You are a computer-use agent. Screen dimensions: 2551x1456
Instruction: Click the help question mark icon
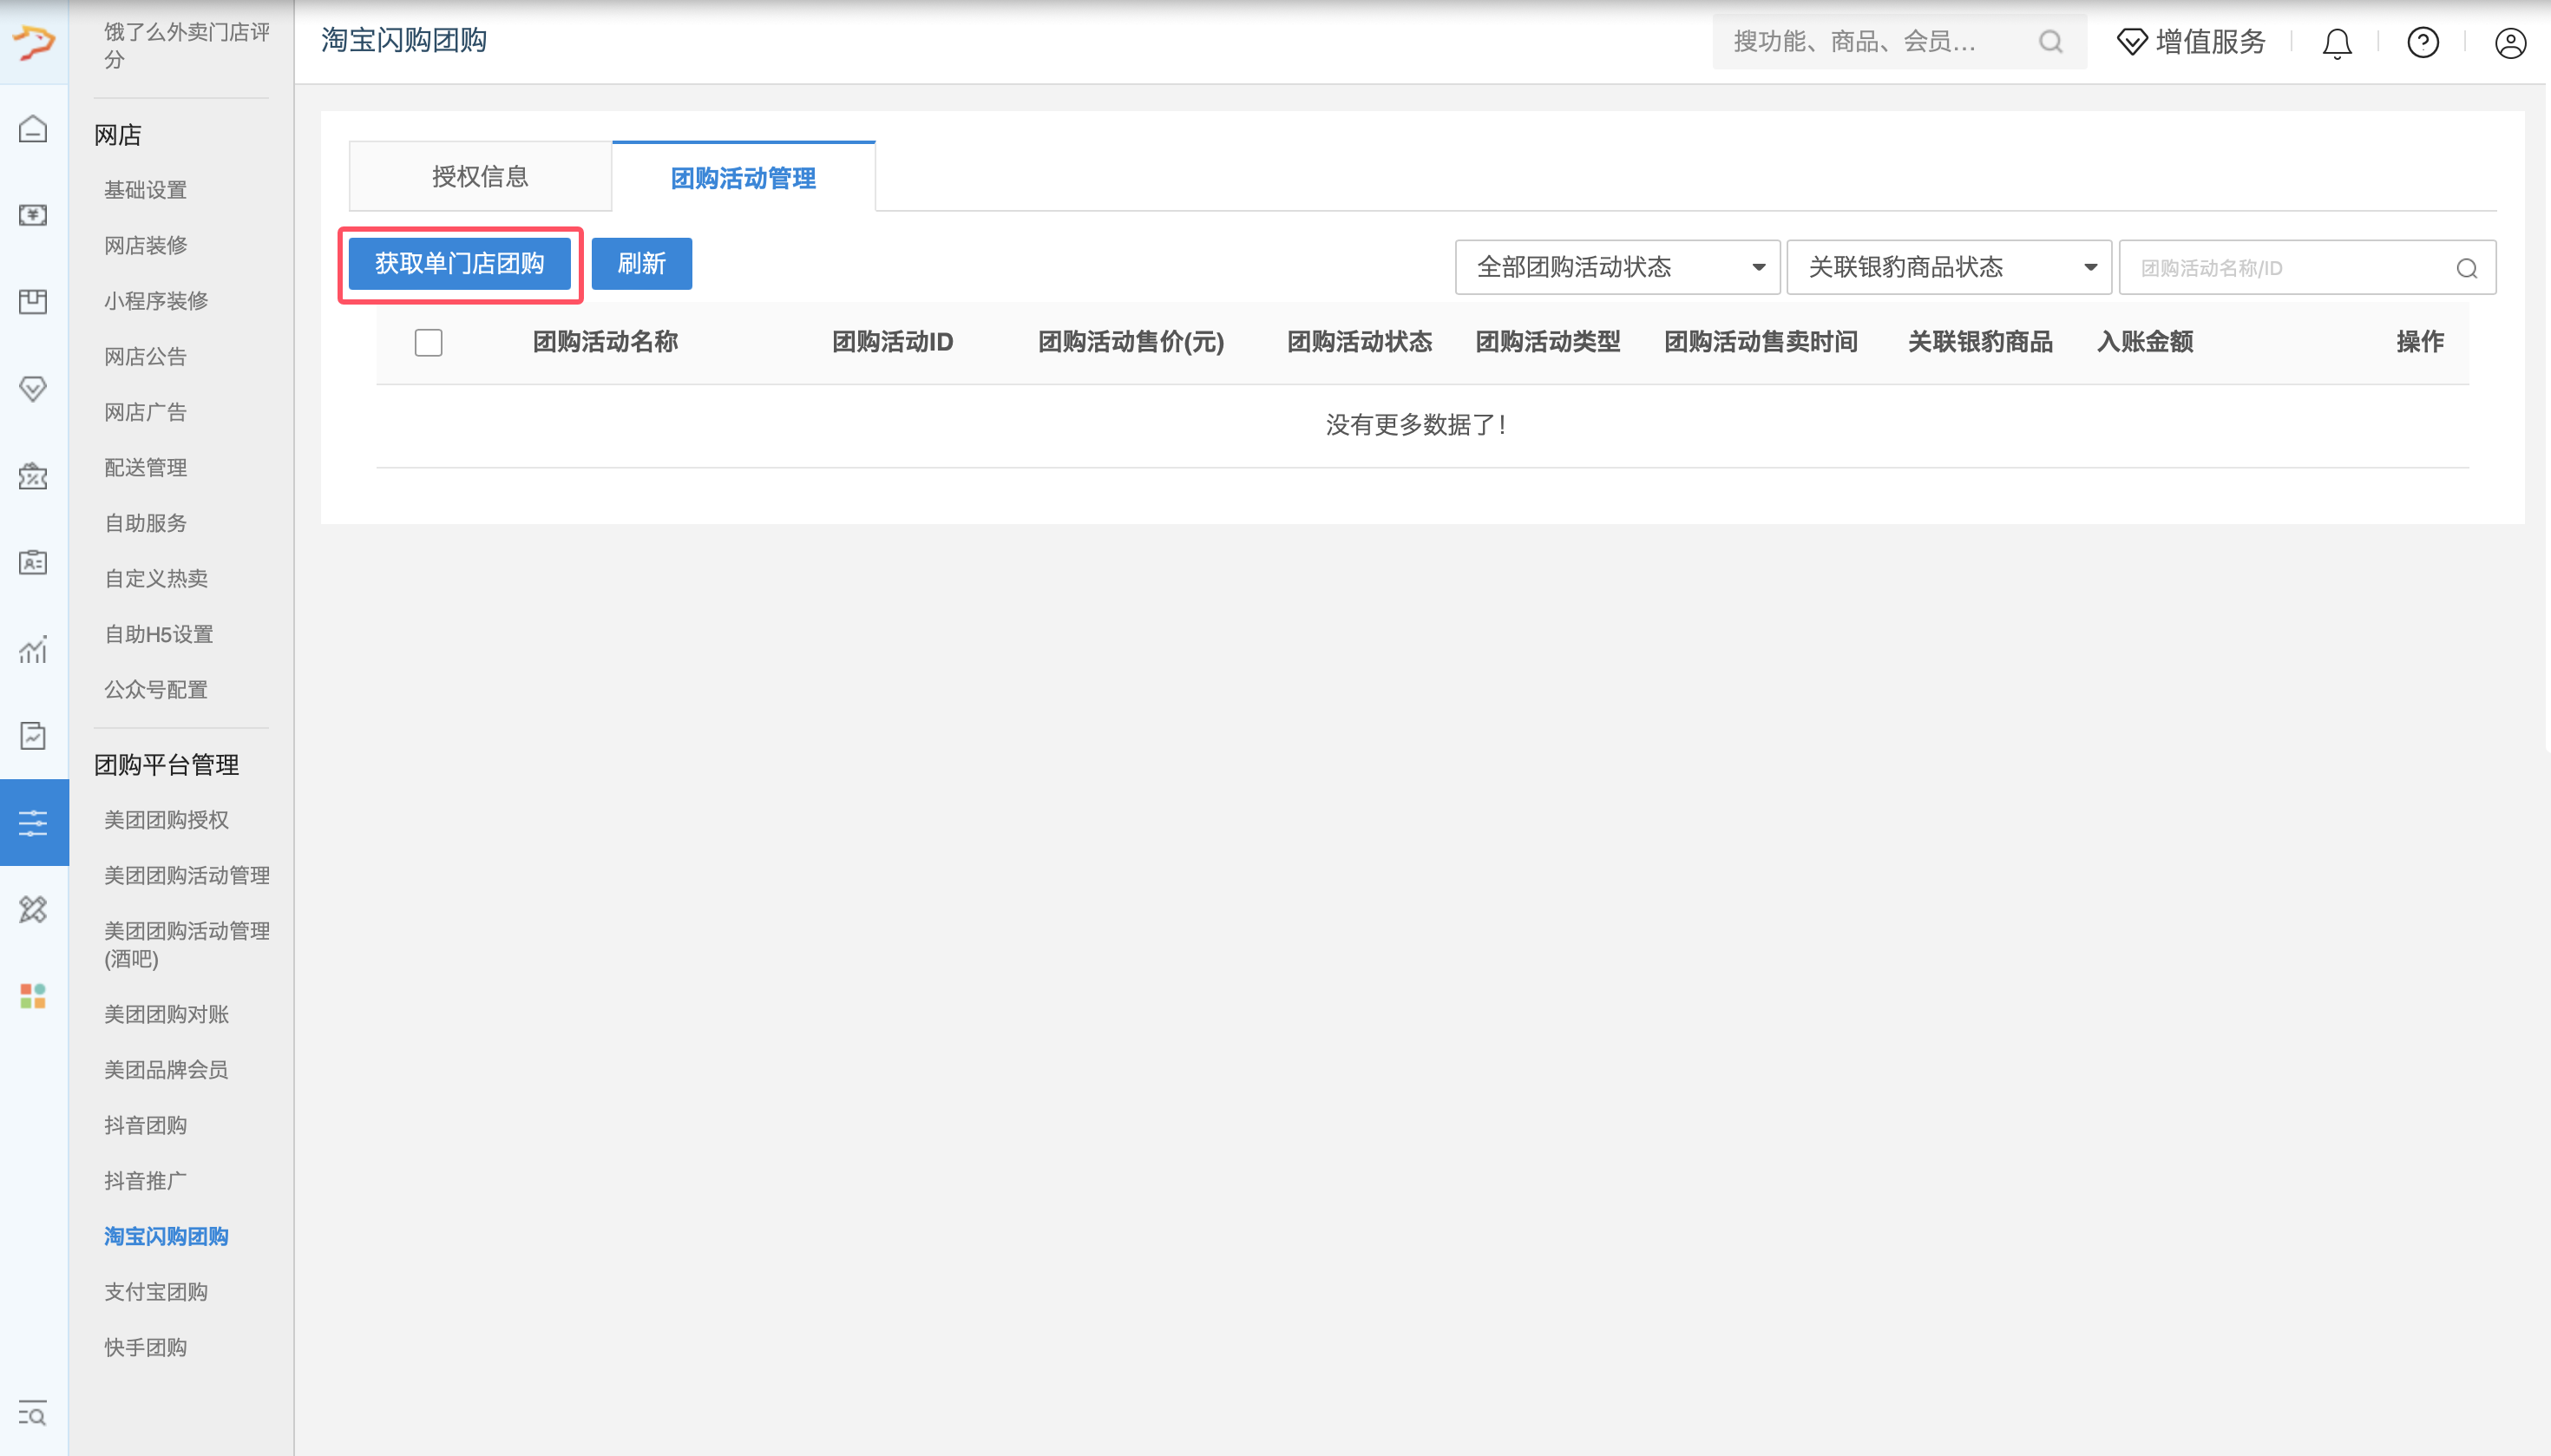[x=2422, y=43]
